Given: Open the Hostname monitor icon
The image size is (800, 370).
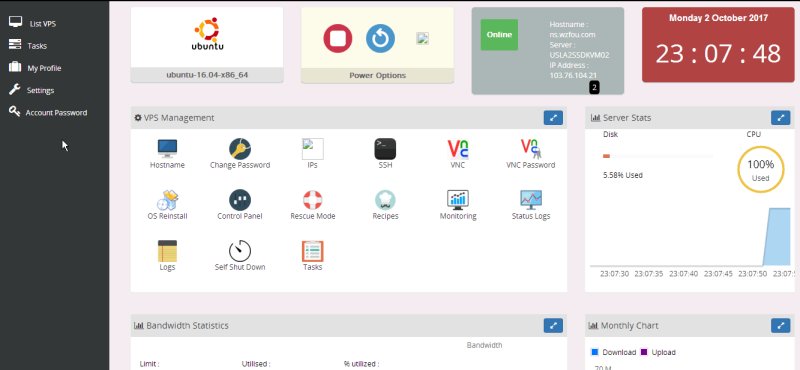Looking at the screenshot, I should coord(167,149).
